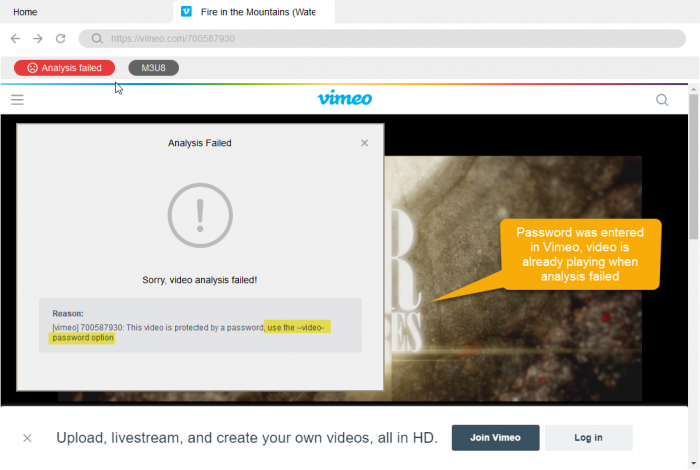Click the 'Analysis Failed' dialog title
700x470 pixels.
200,143
